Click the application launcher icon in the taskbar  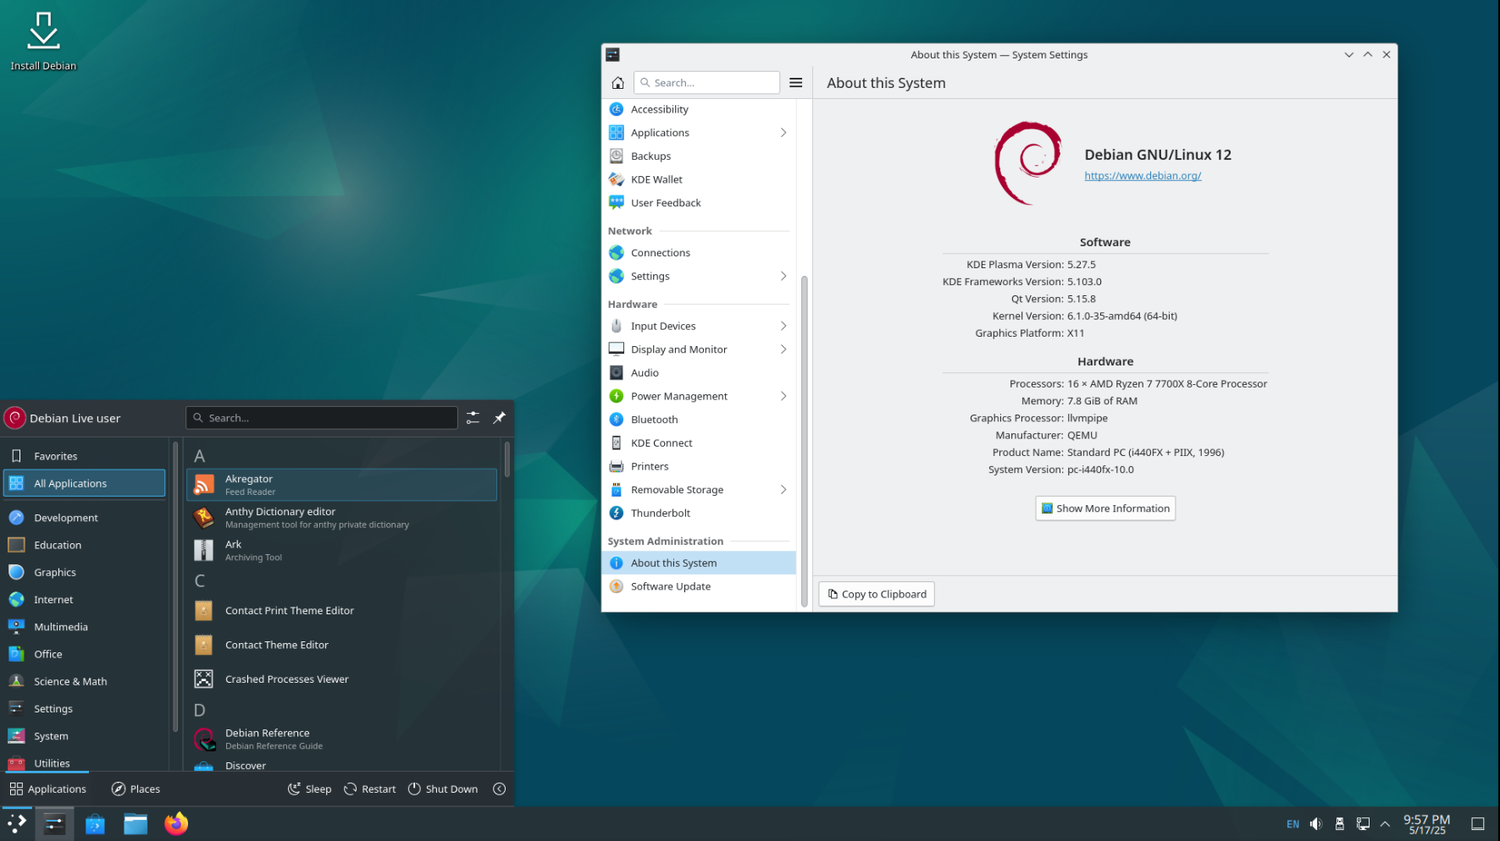click(x=17, y=824)
